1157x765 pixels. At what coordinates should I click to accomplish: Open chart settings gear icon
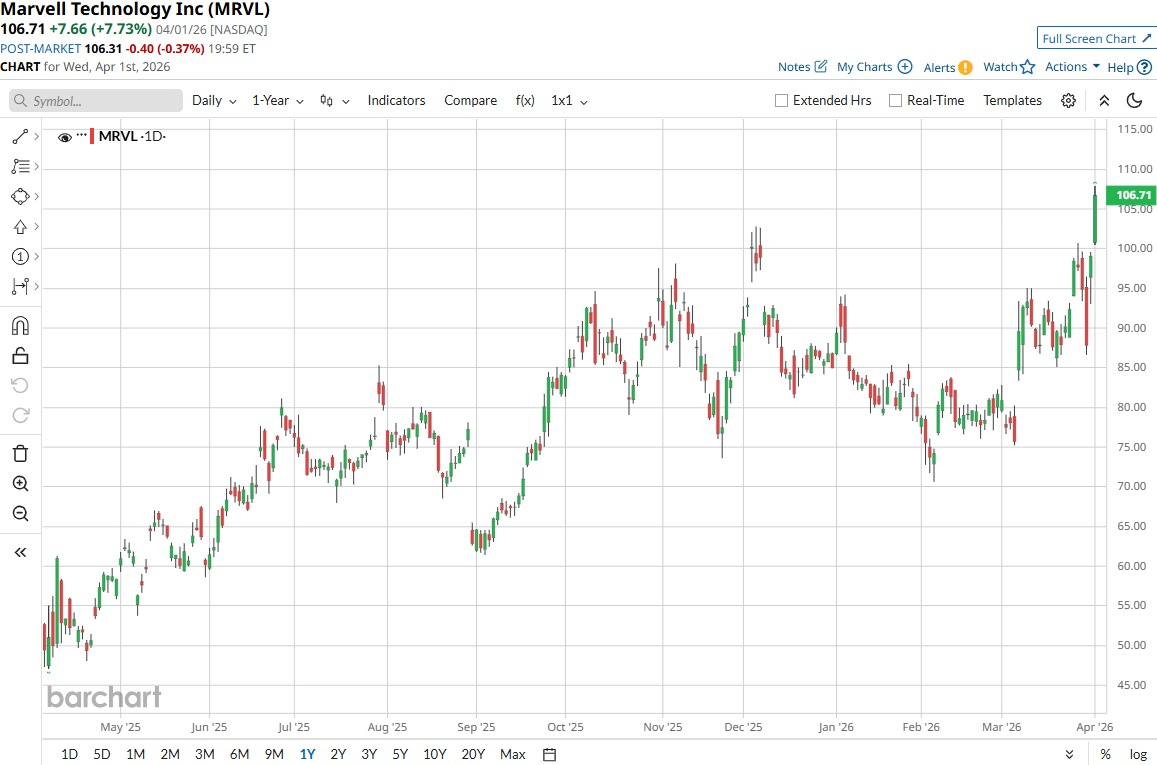(x=1068, y=100)
